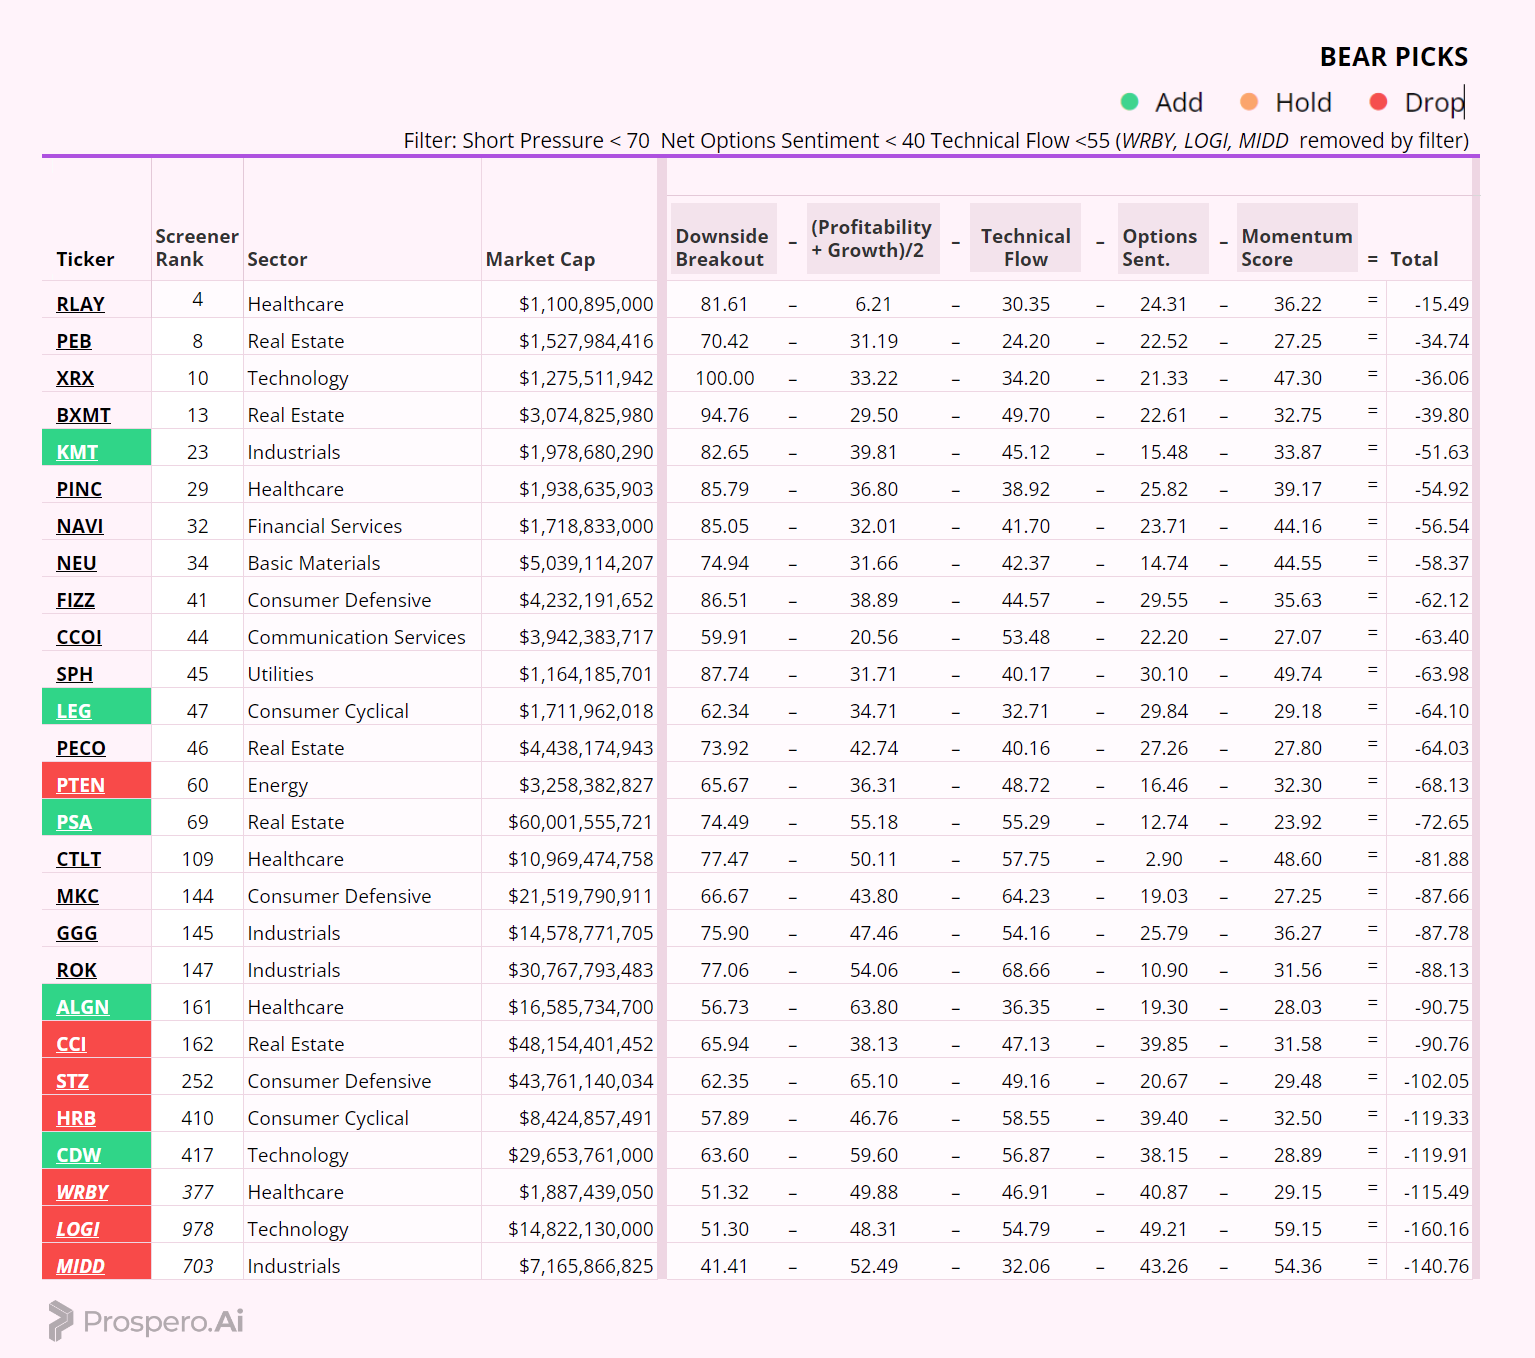The width and height of the screenshot is (1535, 1358).
Task: Open the red STZ ticker link
Action: pyautogui.click(x=72, y=1081)
